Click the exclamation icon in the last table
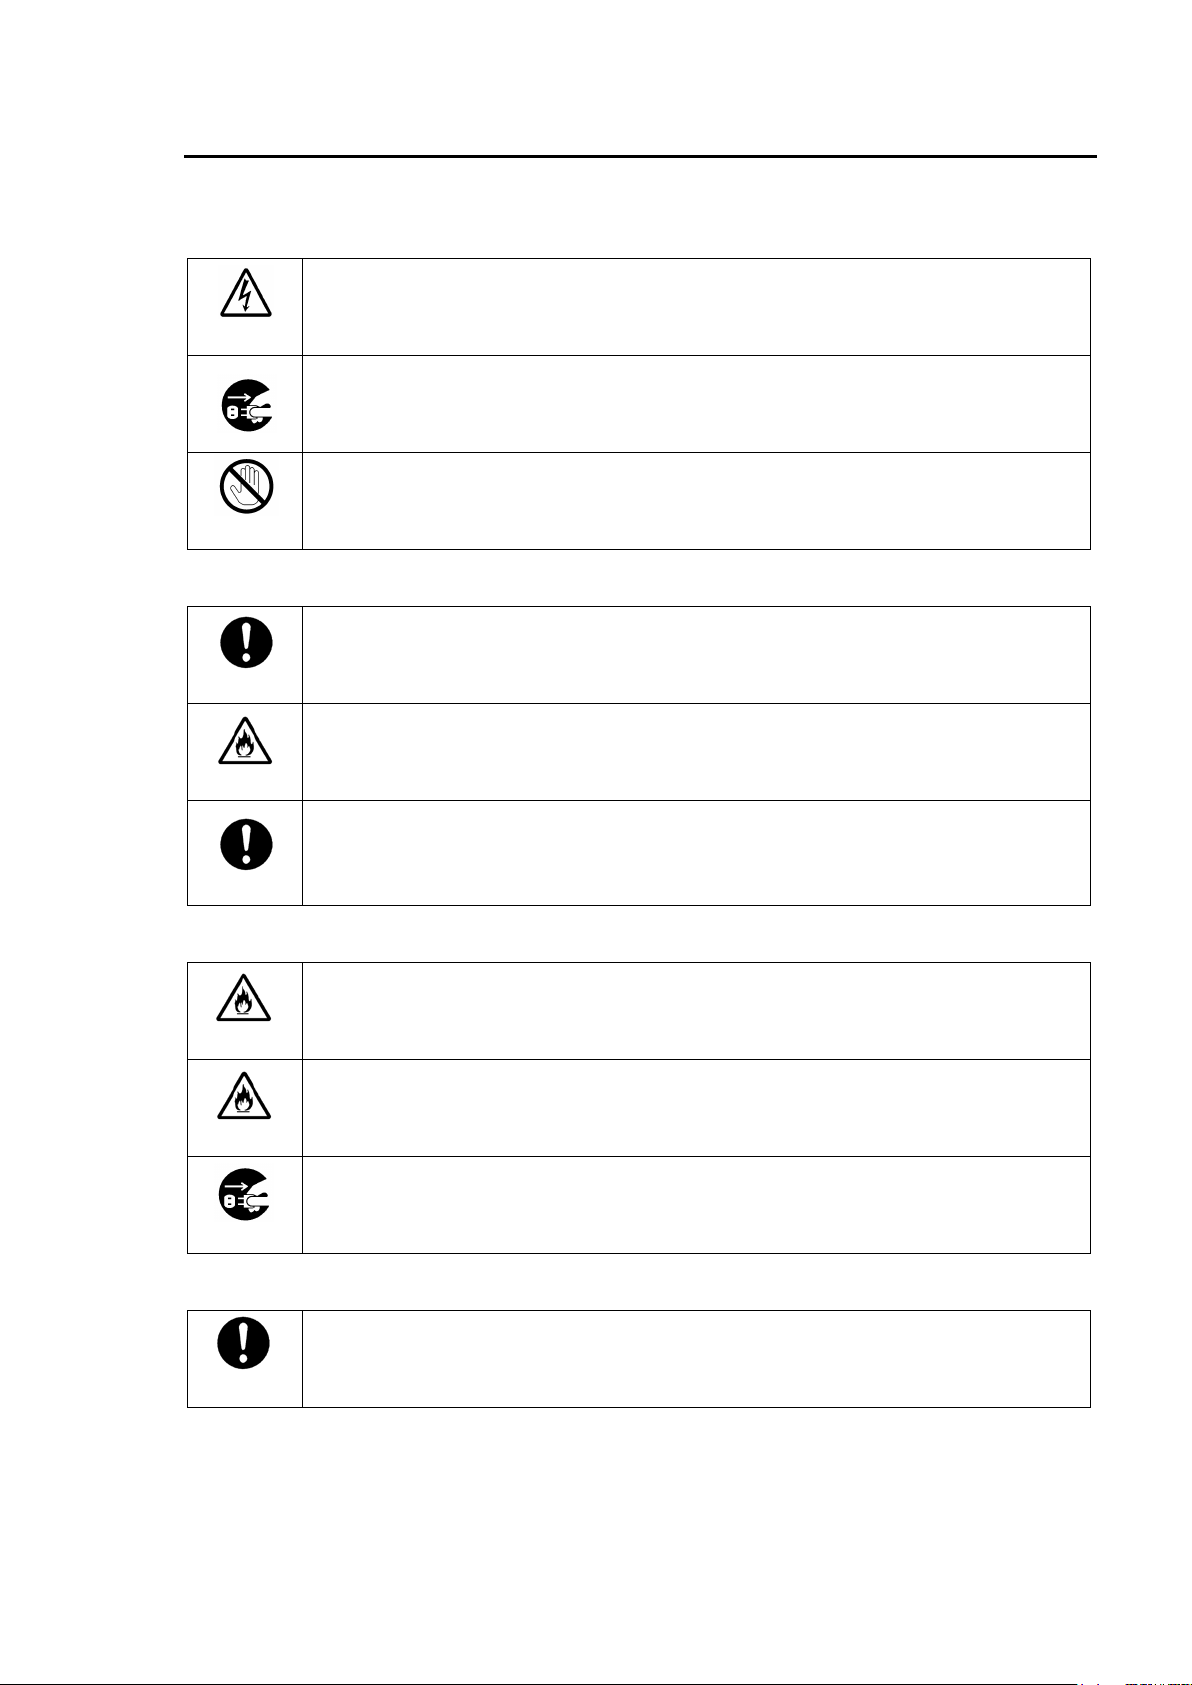The image size is (1192, 1685). 244,1343
